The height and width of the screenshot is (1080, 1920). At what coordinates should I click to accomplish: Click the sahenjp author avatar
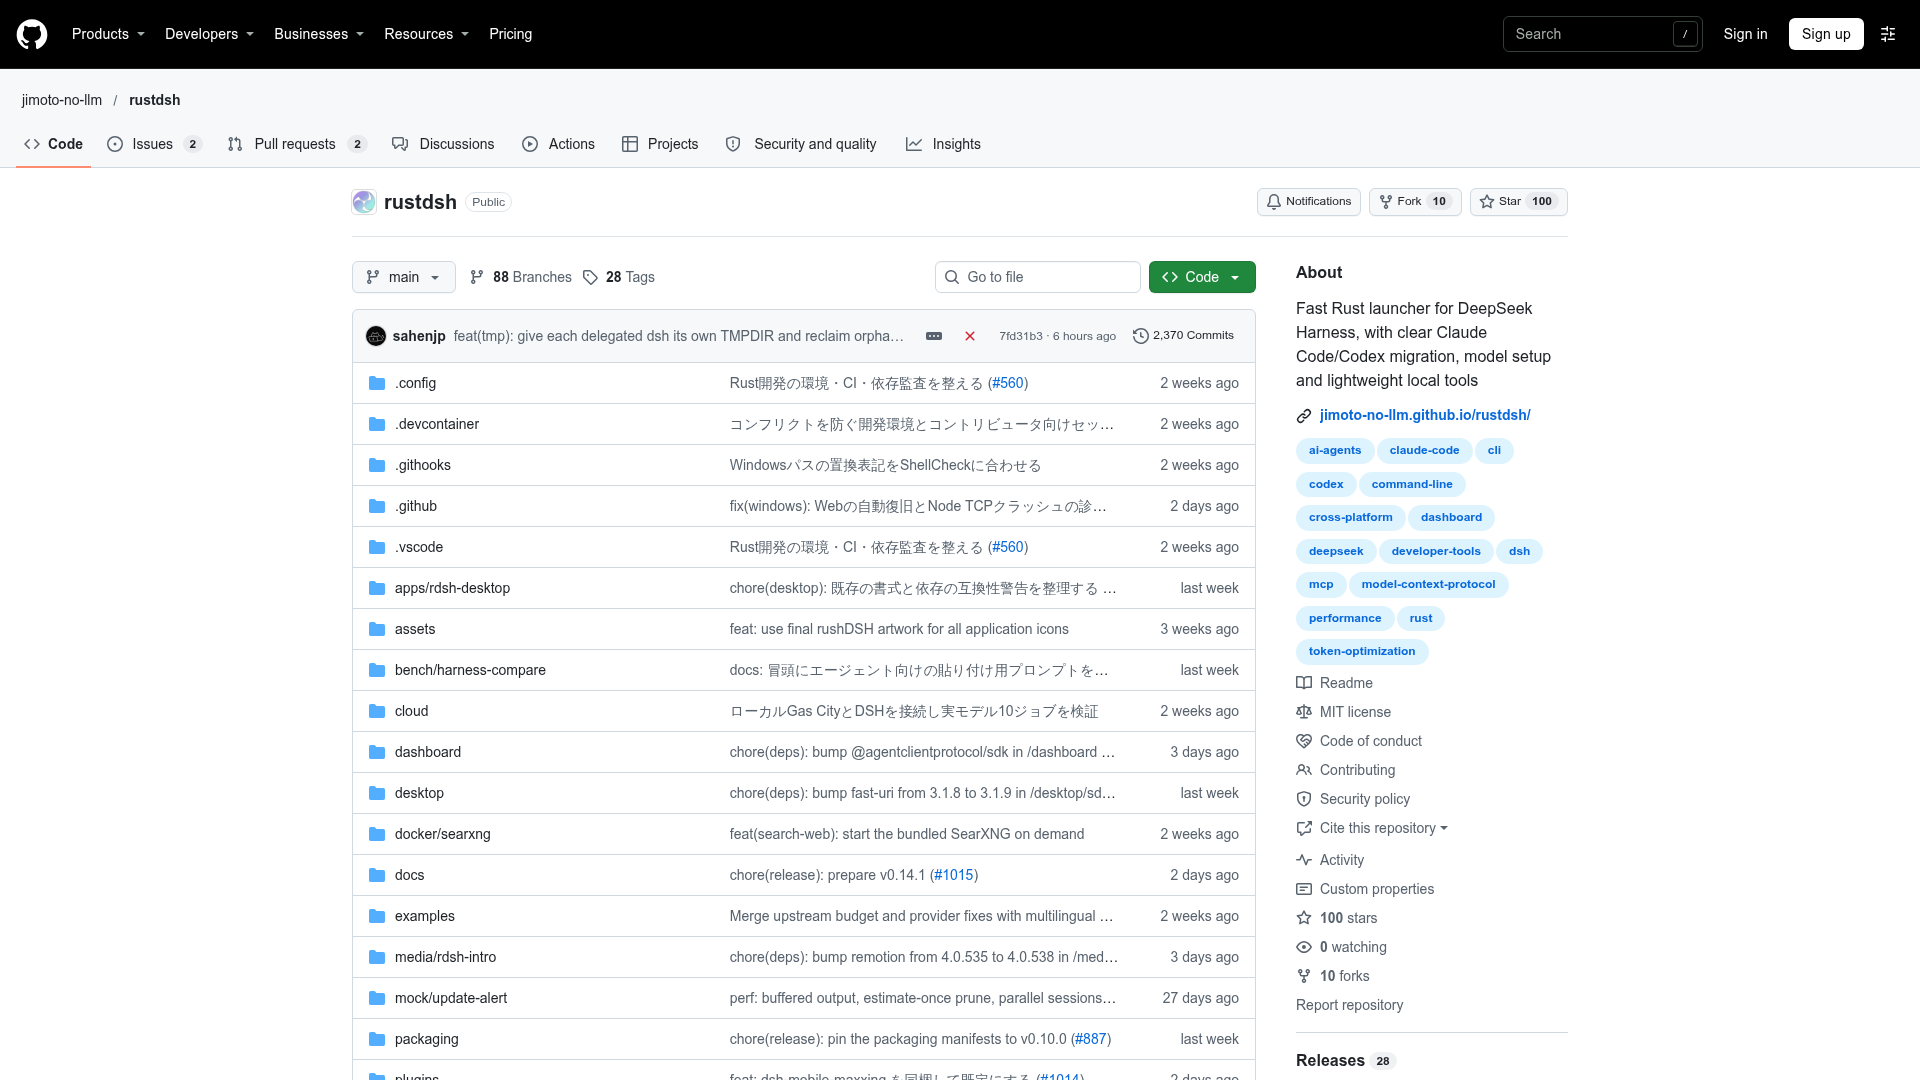[x=376, y=336]
